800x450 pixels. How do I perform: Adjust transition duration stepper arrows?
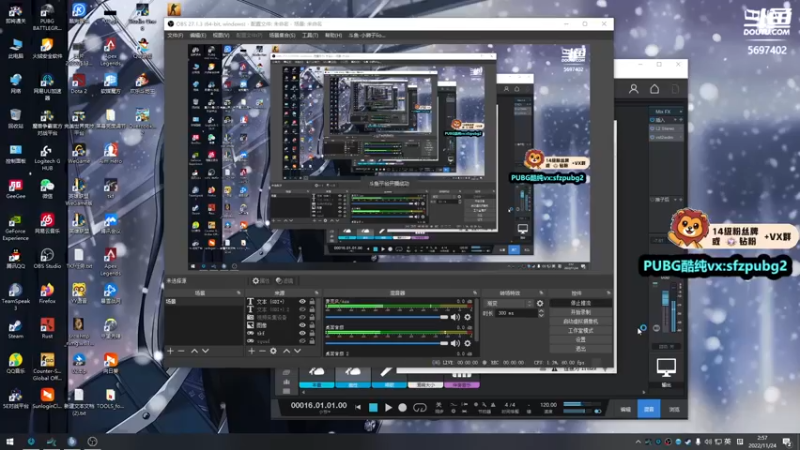click(x=541, y=313)
